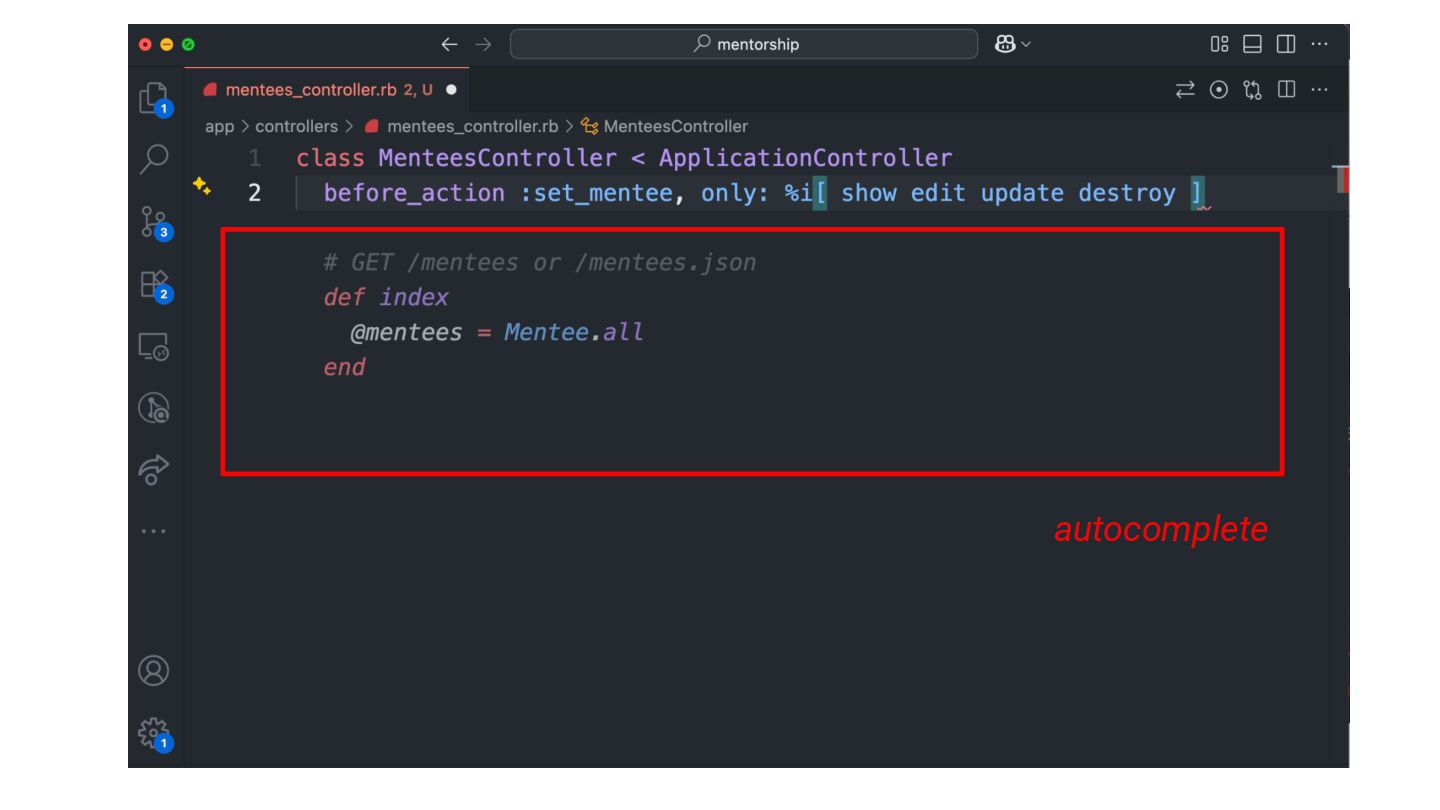Open the Explorer view in the activity bar
The width and height of the screenshot is (1440, 810).
(x=153, y=98)
